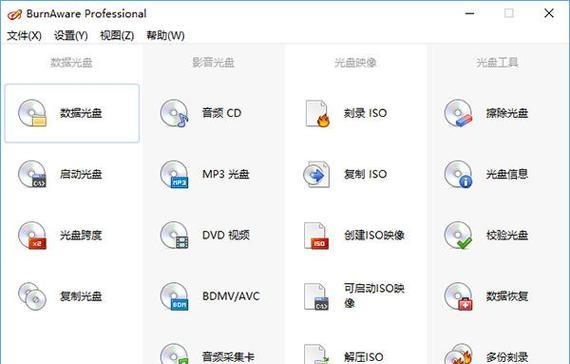The image size is (570, 364).
Task: Click the 光盘信息 label
Action: 507,174
